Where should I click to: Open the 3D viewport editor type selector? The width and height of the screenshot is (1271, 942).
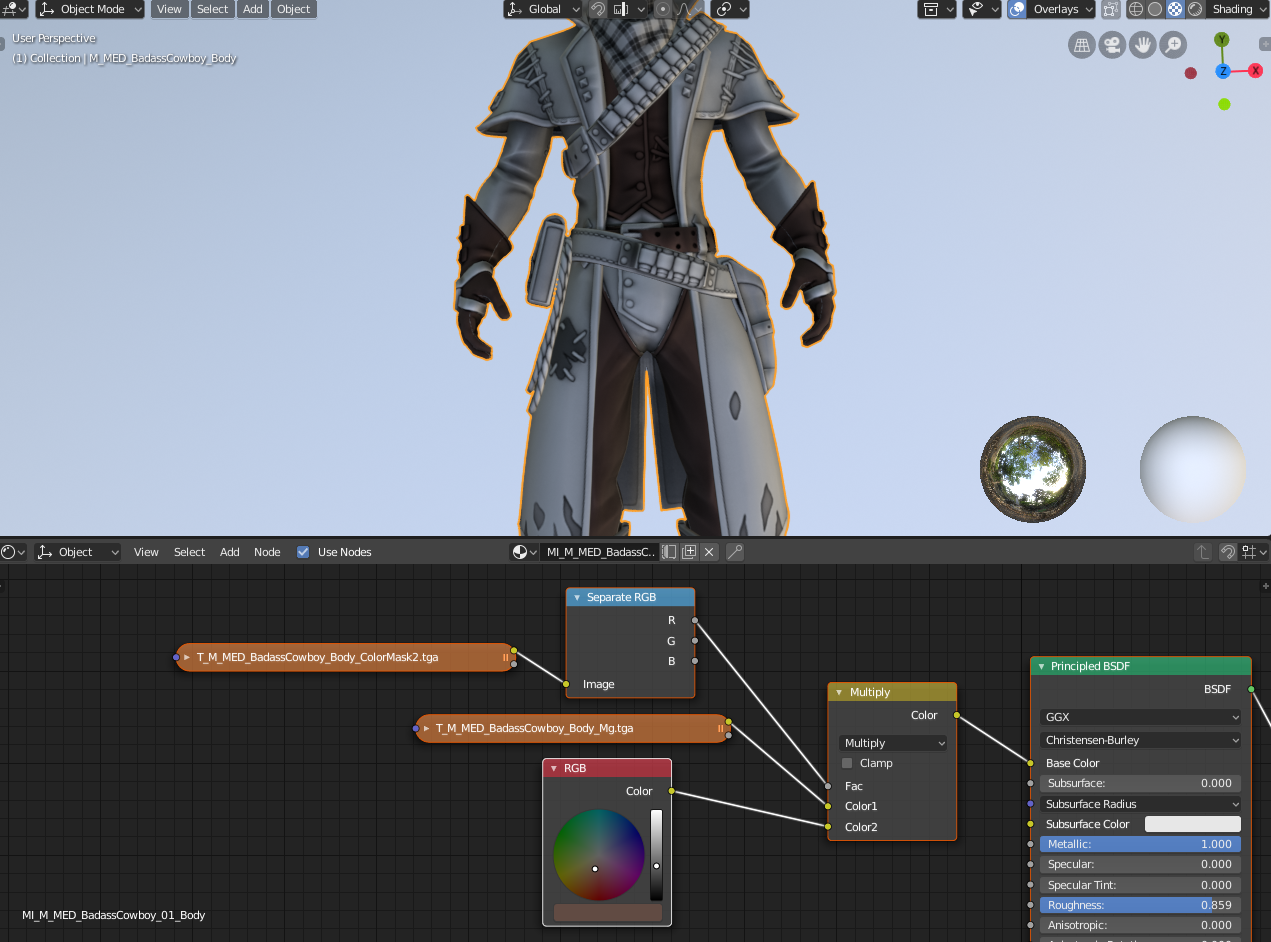pos(14,9)
